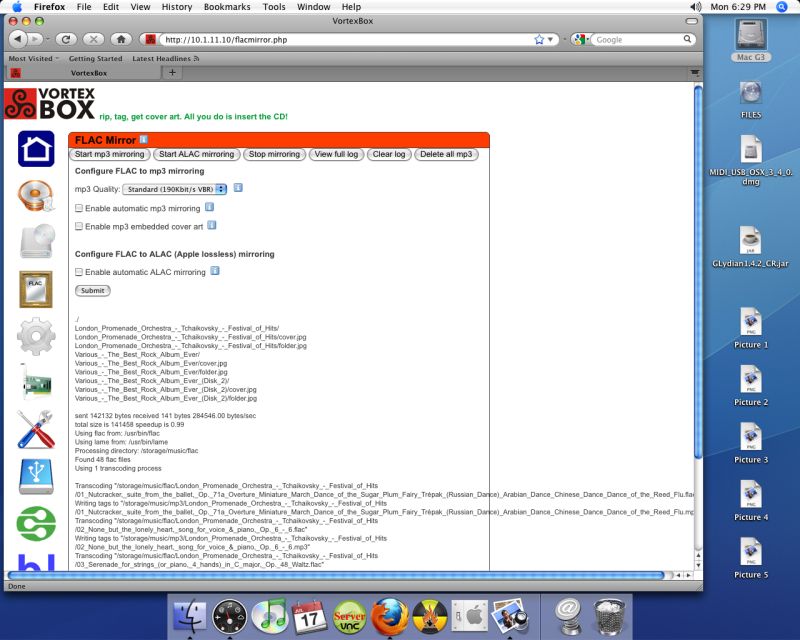
Task: Open the speaker icon in VortexBox sidebar
Action: [x=36, y=195]
